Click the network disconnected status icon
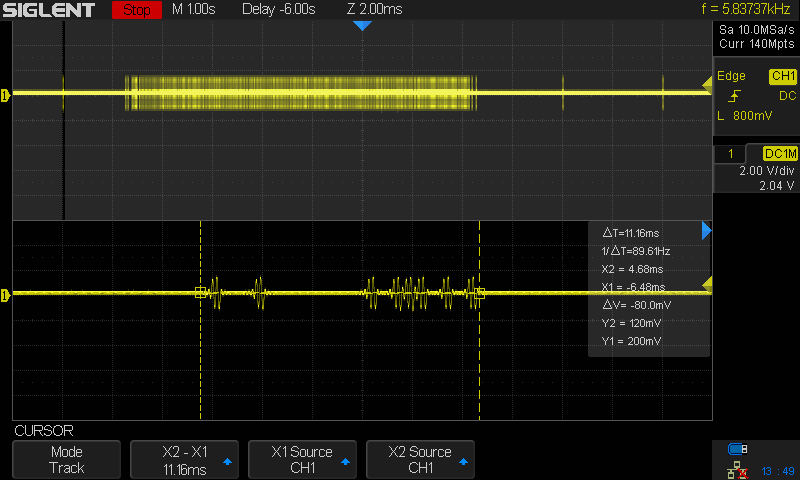Screen dimensions: 800x480 737,470
